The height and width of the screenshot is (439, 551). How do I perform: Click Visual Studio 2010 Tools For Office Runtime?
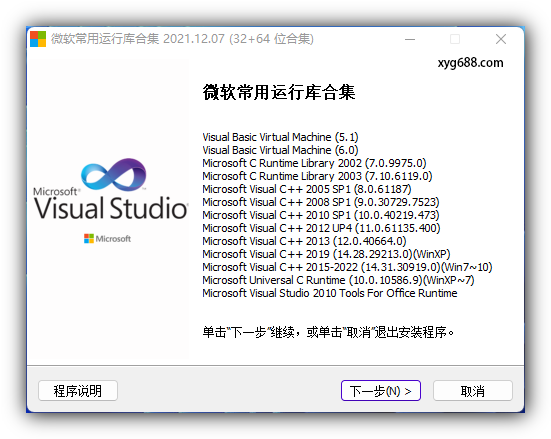point(330,293)
